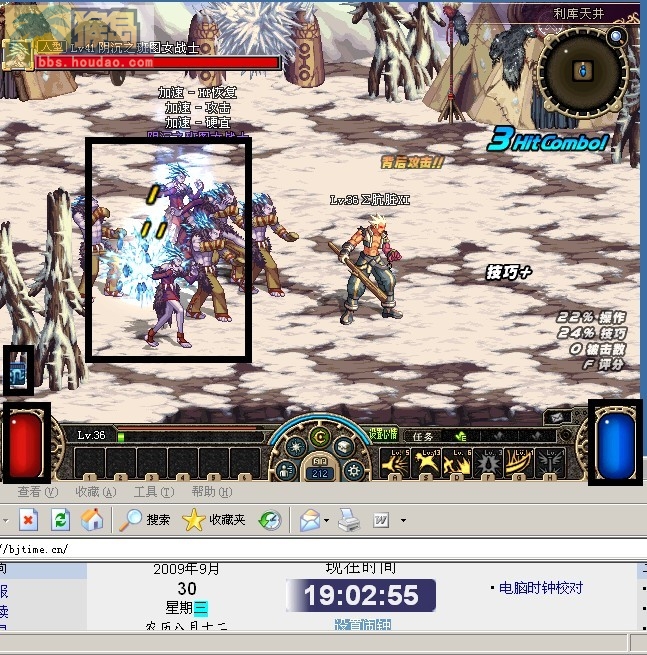The image size is (647, 655).
Task: Open the 工具(T) browser menu
Action: click(x=154, y=492)
